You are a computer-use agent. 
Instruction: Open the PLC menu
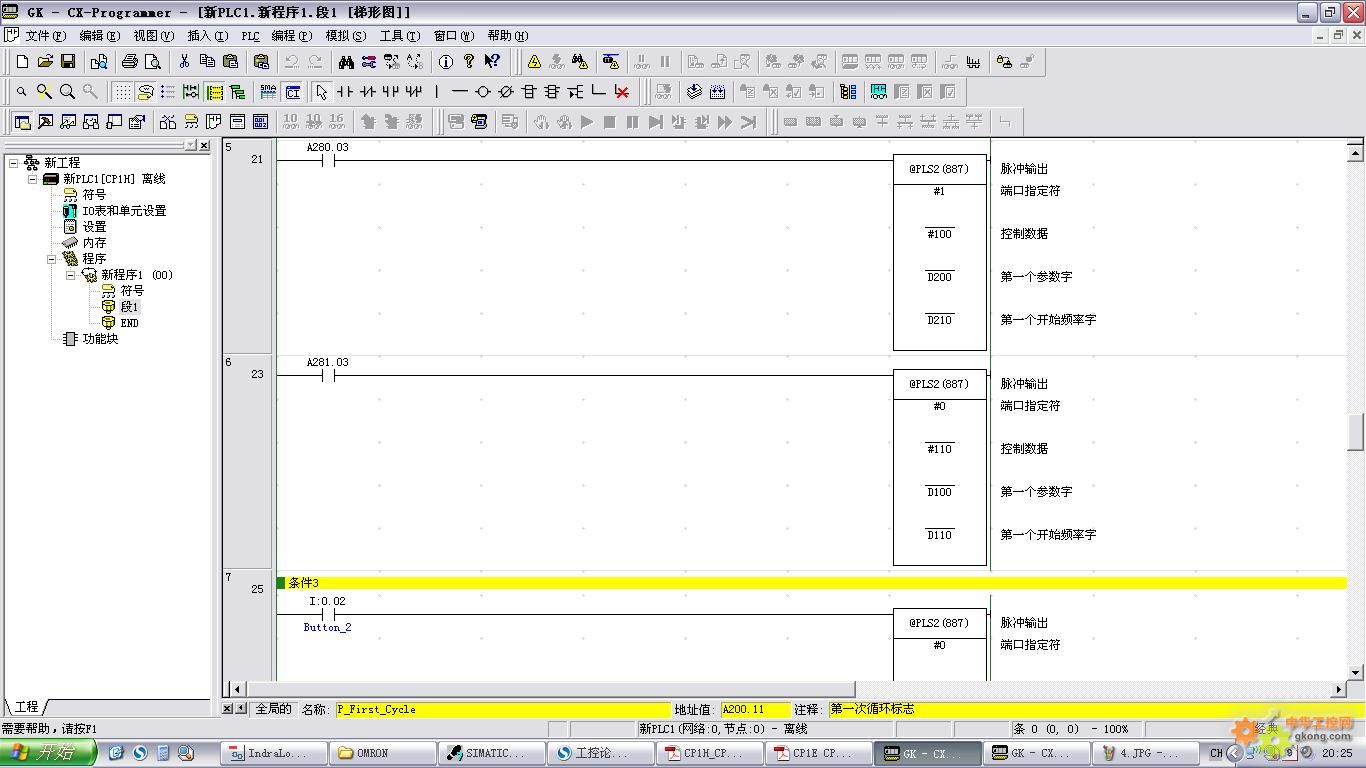click(250, 36)
